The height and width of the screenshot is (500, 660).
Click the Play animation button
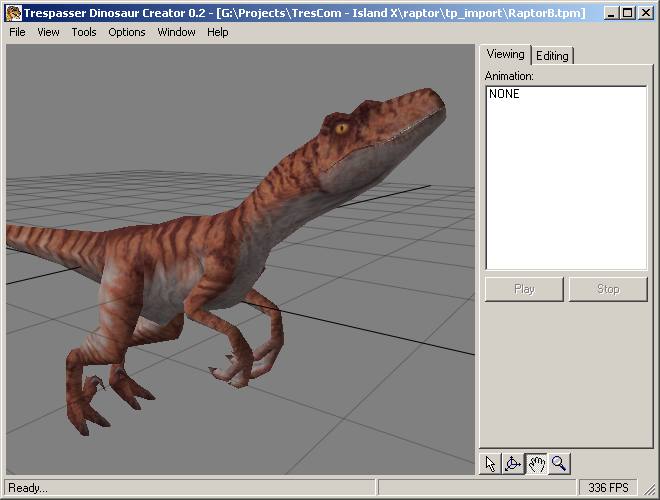click(x=524, y=289)
